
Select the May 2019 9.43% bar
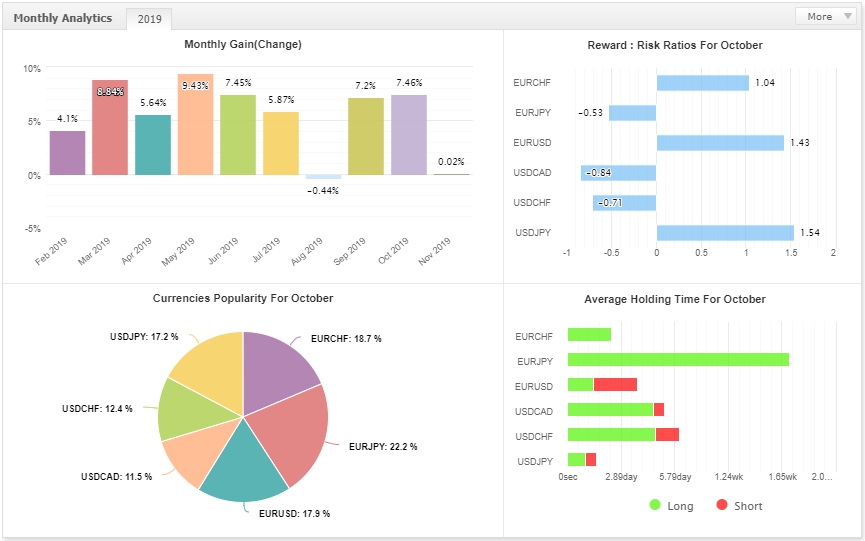(x=195, y=124)
